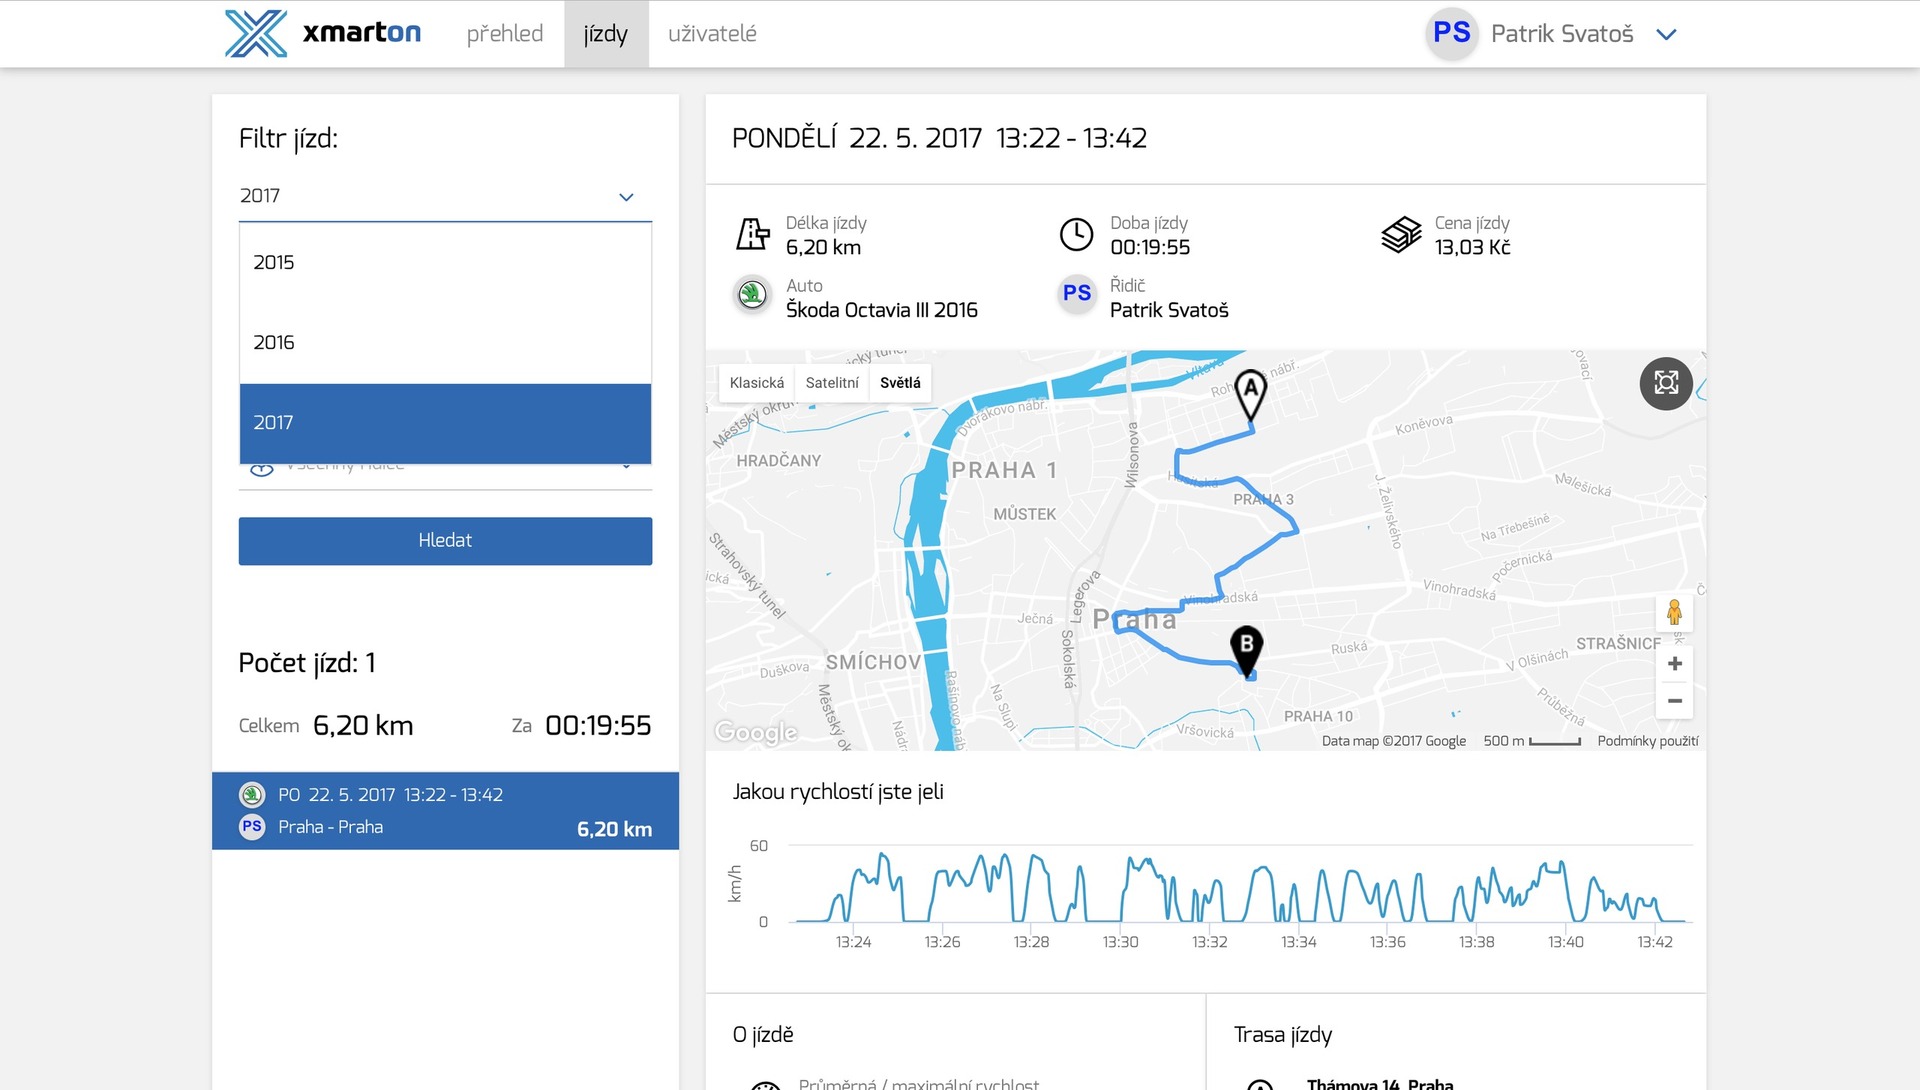Viewport: 1920px width, 1090px height.
Task: Open the Podmínky použití link
Action: pyautogui.click(x=1647, y=741)
